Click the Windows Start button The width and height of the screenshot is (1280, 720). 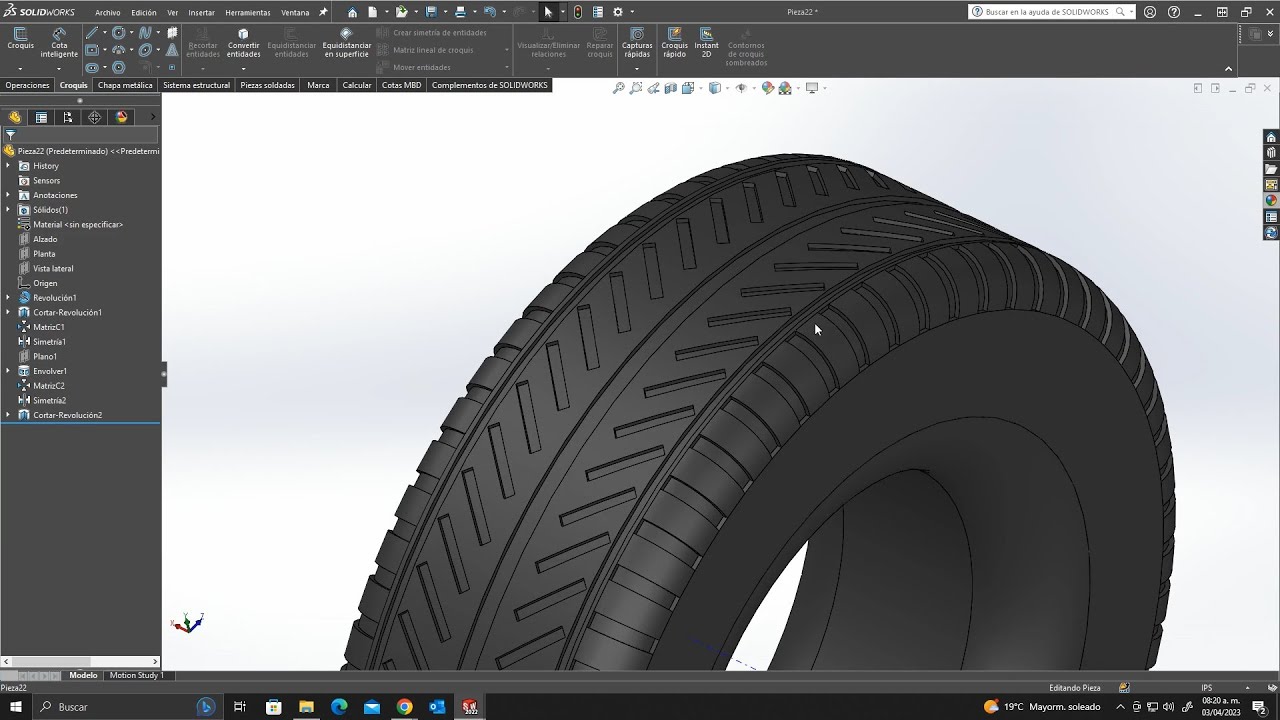click(15, 707)
